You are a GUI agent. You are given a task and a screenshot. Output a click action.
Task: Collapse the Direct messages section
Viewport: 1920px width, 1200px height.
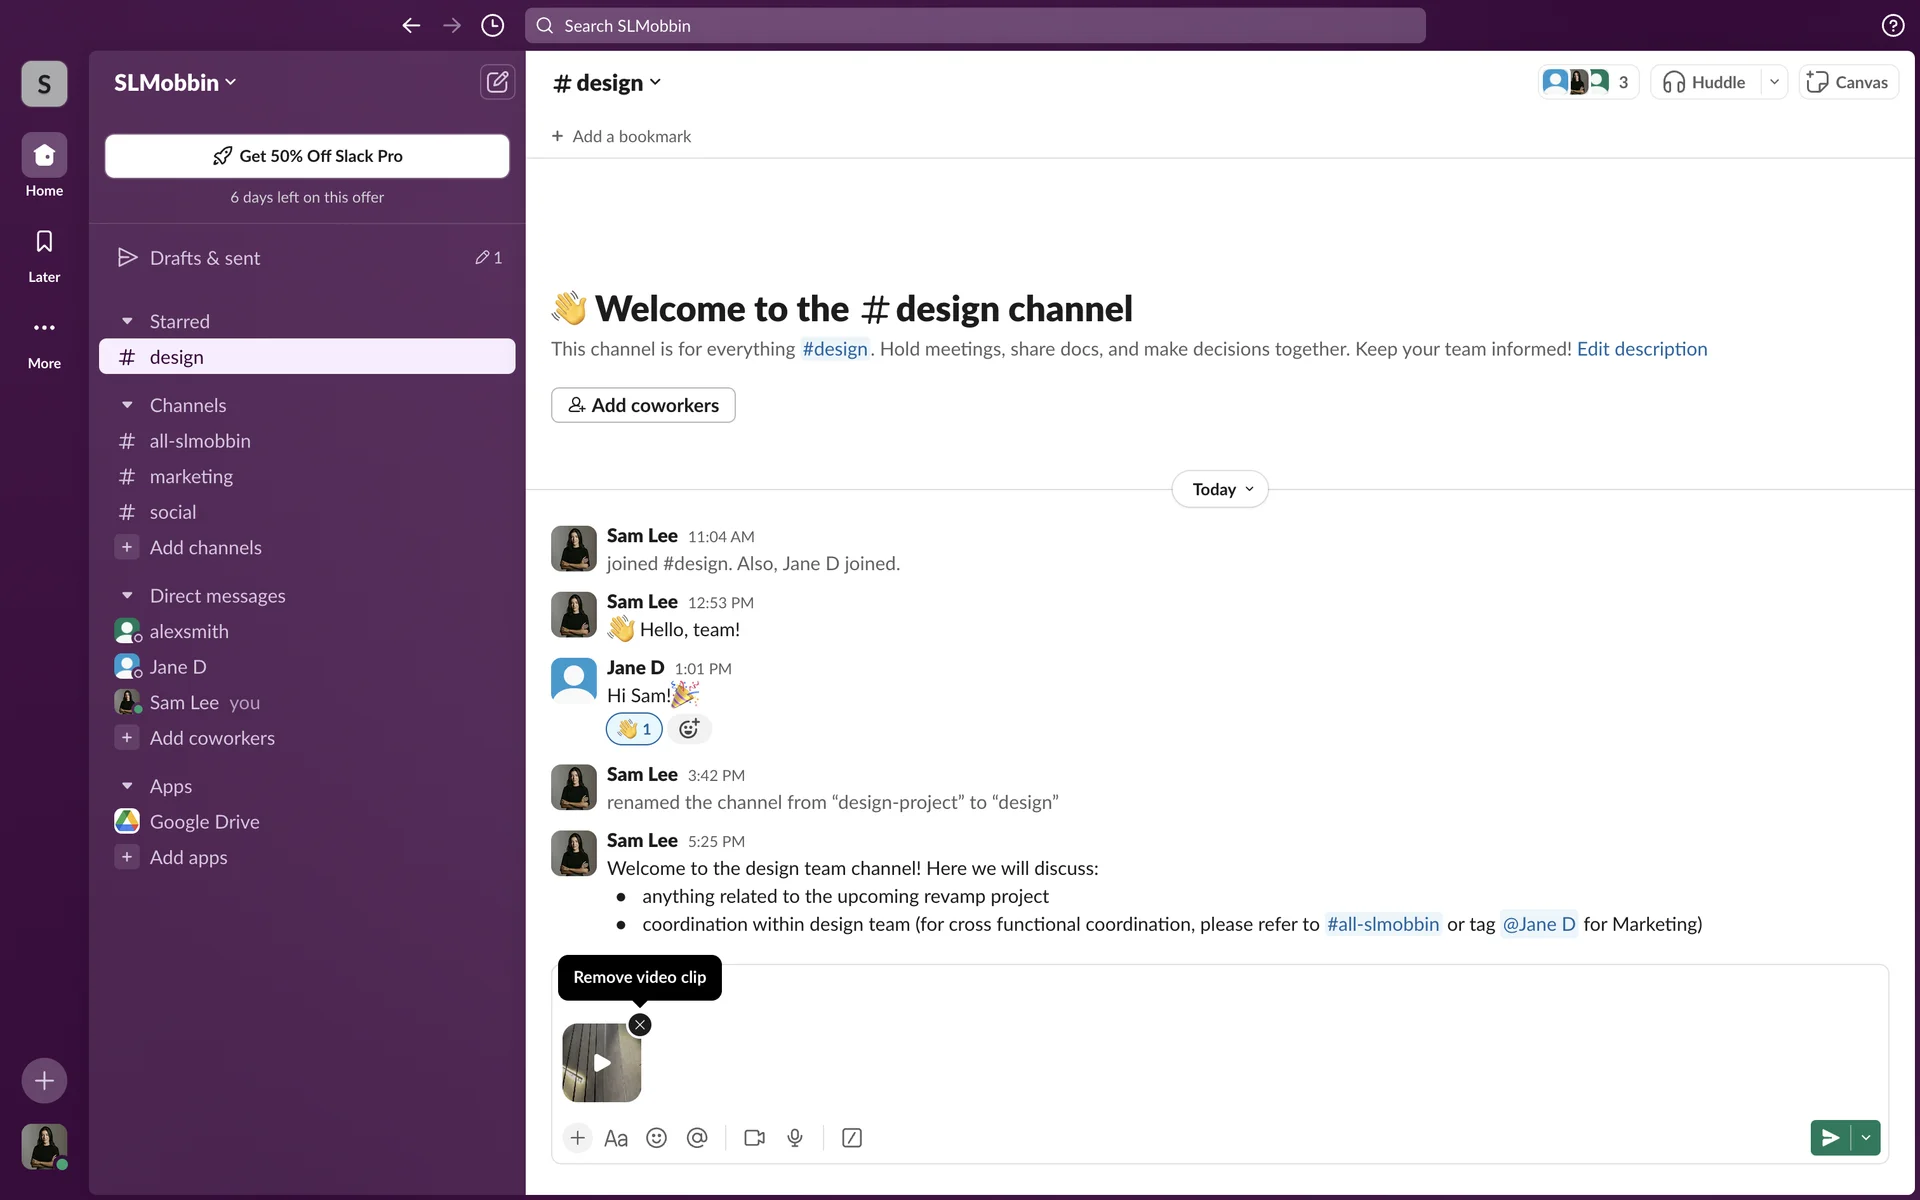pyautogui.click(x=127, y=596)
